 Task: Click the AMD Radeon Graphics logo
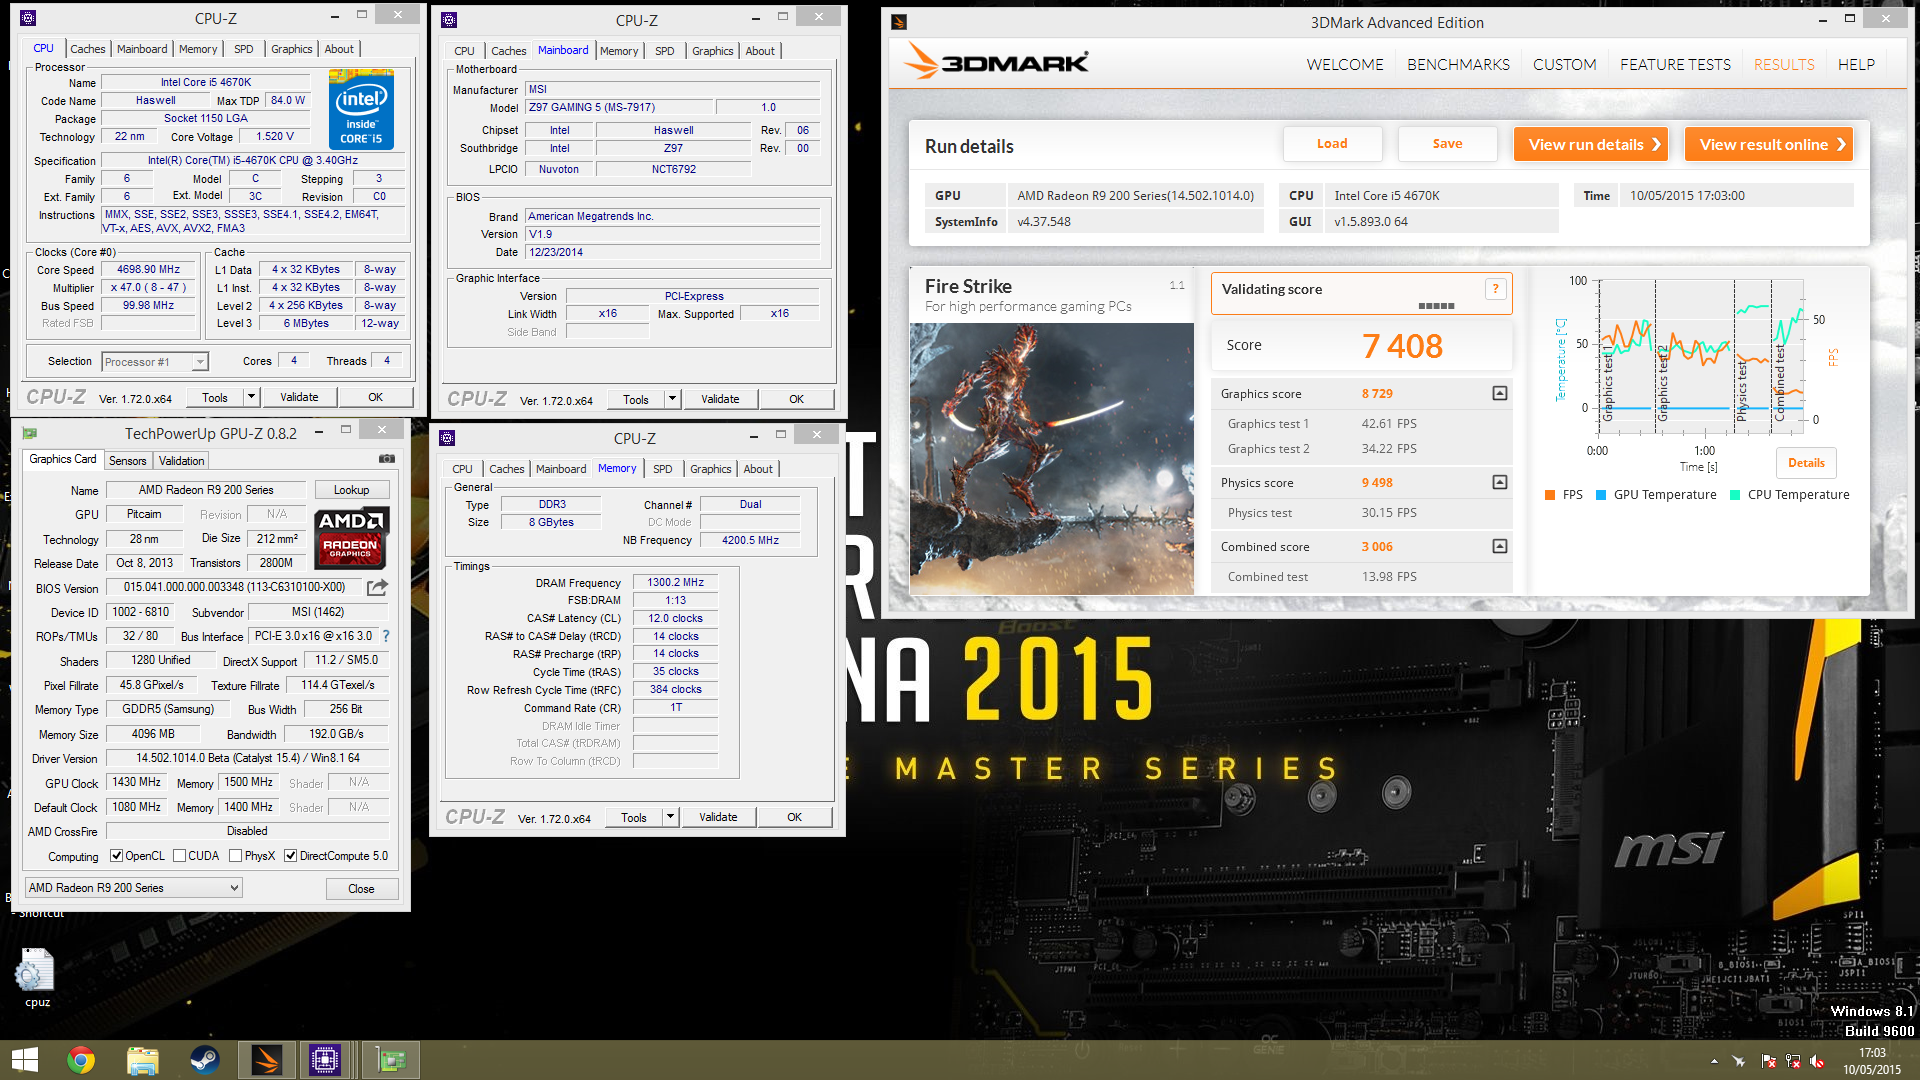coord(351,537)
